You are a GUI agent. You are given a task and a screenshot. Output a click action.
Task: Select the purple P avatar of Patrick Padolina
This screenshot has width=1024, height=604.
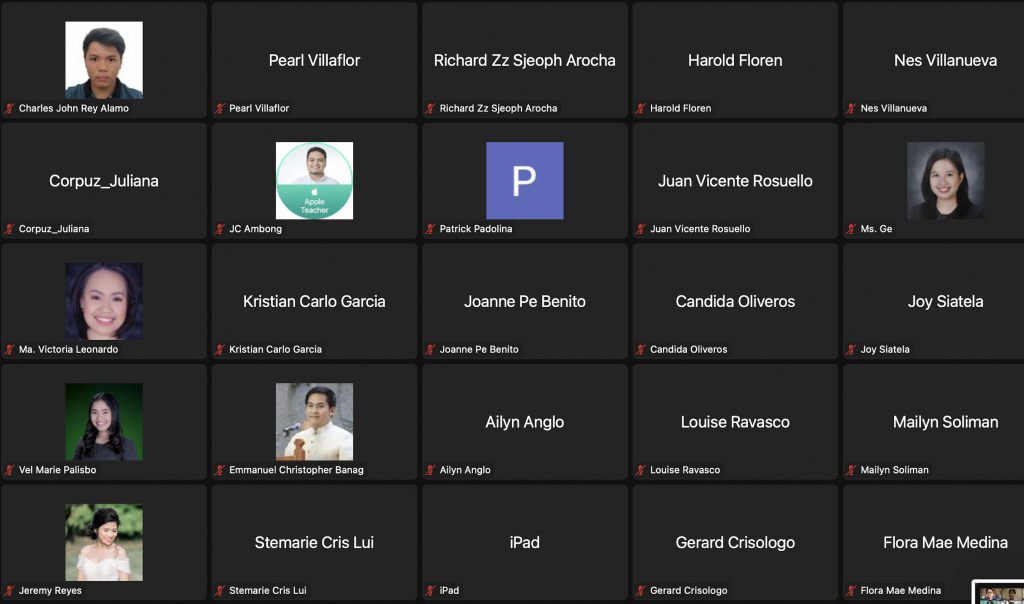click(x=524, y=181)
